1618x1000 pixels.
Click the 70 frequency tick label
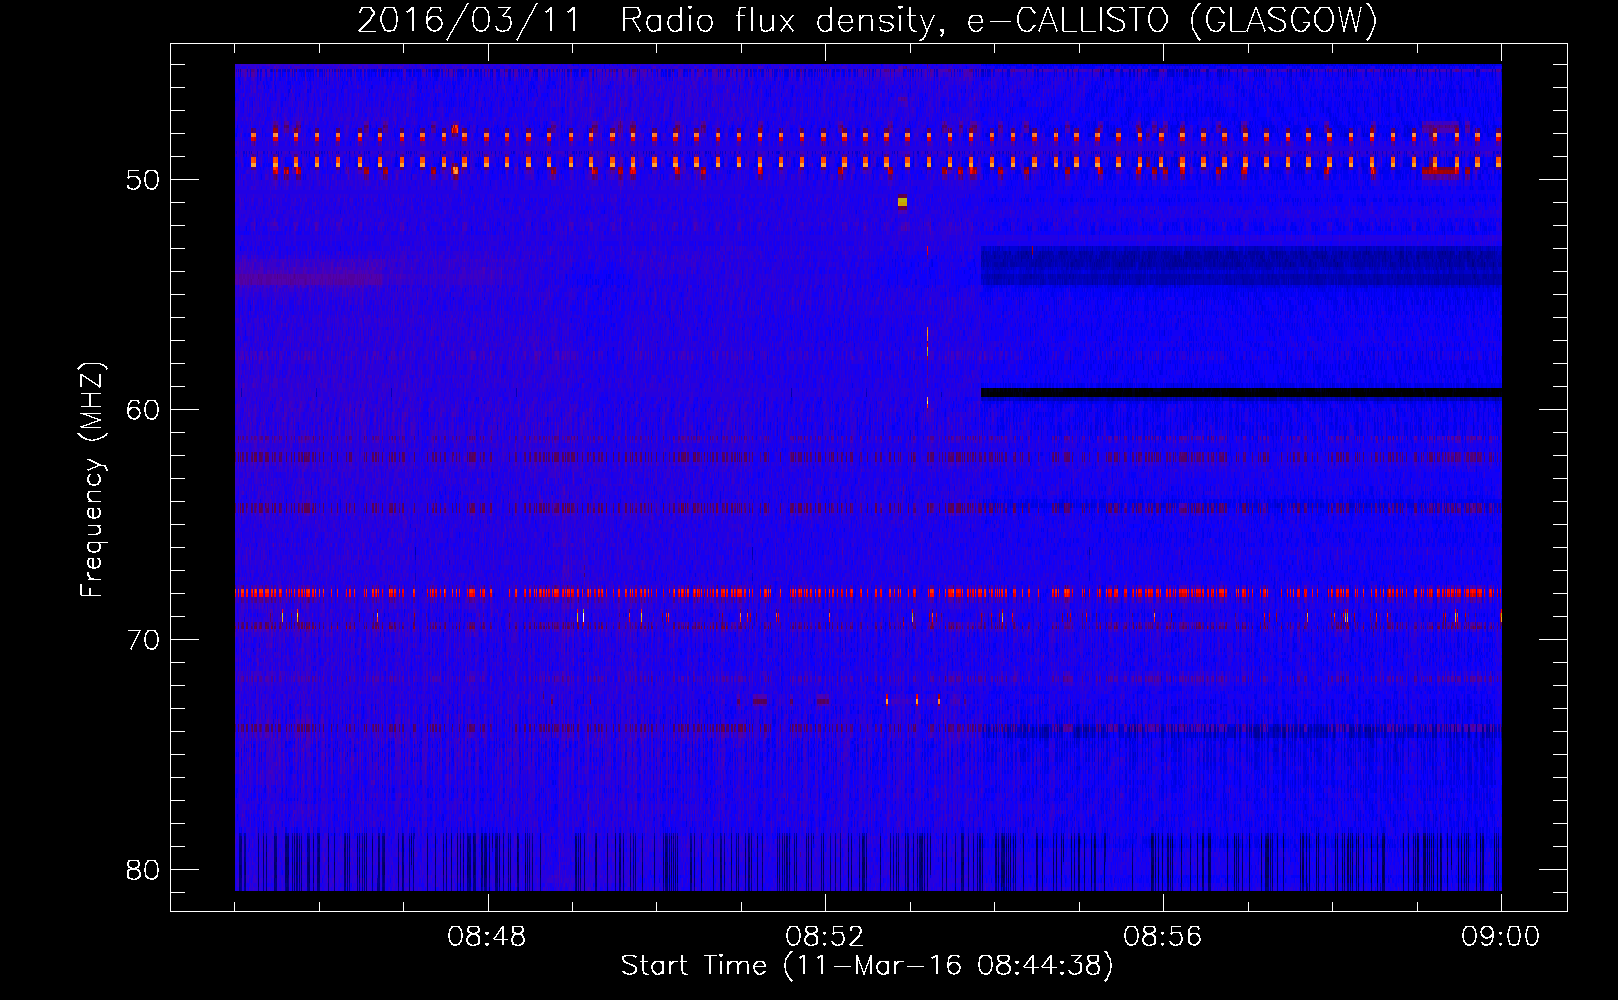[x=143, y=640]
